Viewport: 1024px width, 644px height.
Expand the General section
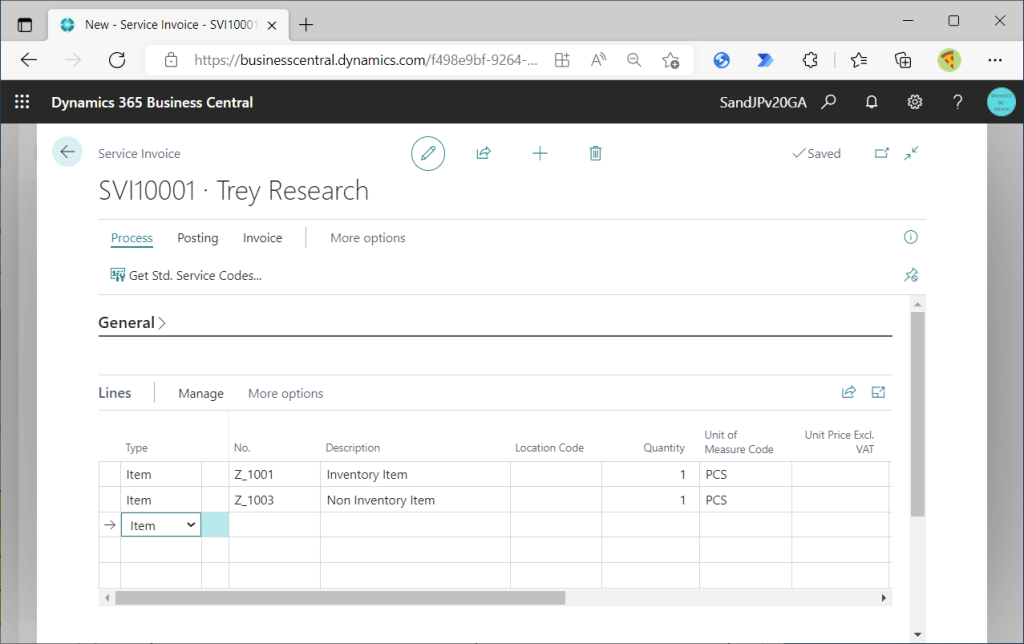[x=131, y=323]
